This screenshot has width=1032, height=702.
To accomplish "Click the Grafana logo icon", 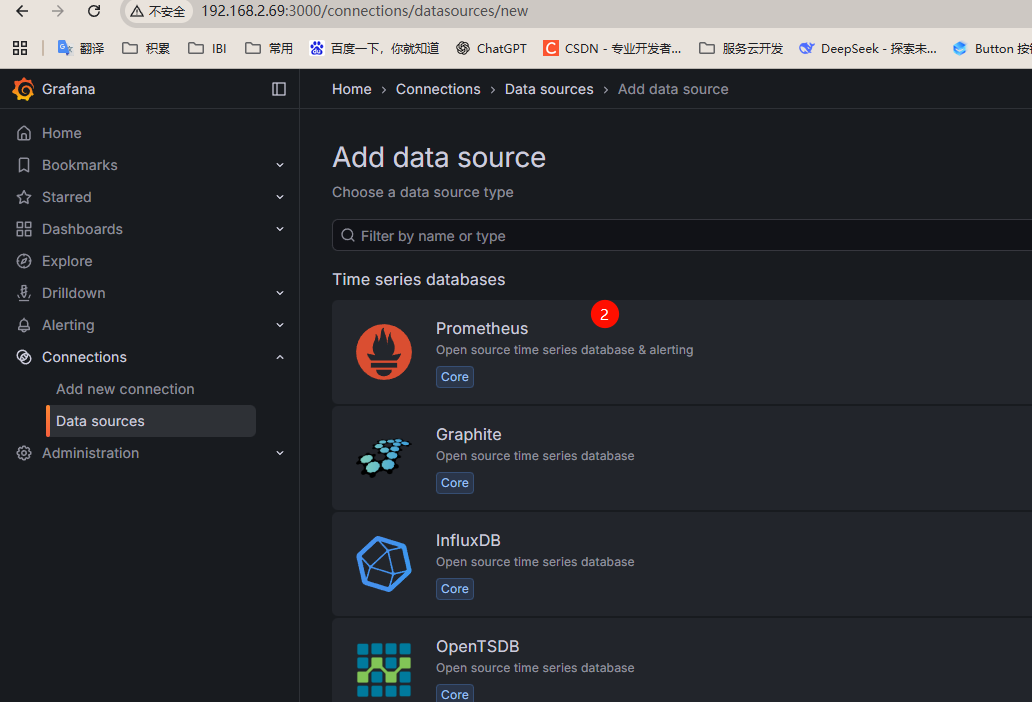I will [x=23, y=89].
